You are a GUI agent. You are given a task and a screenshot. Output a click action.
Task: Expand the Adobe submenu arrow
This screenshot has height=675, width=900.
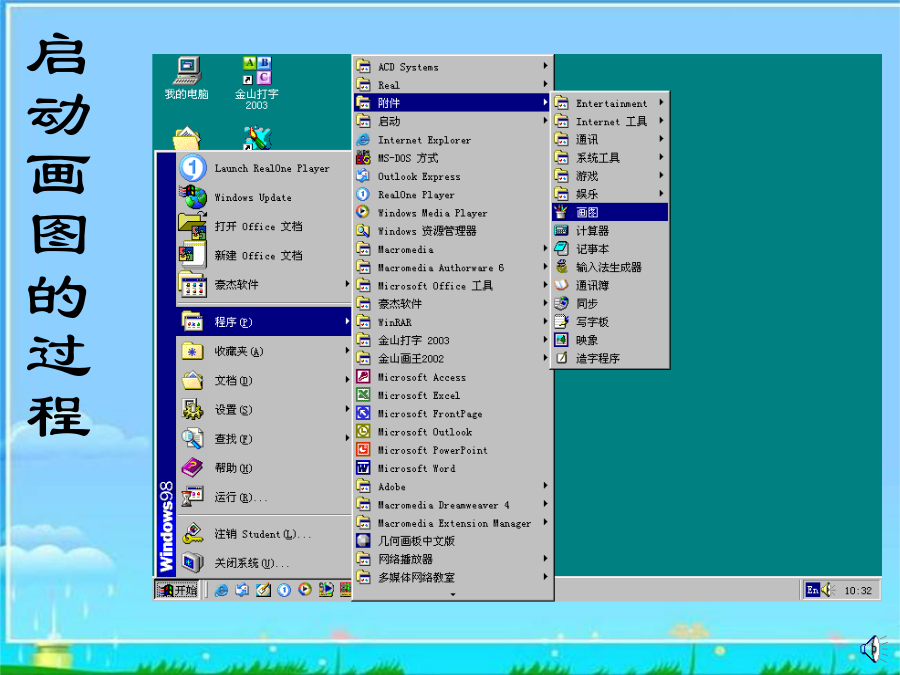545,486
